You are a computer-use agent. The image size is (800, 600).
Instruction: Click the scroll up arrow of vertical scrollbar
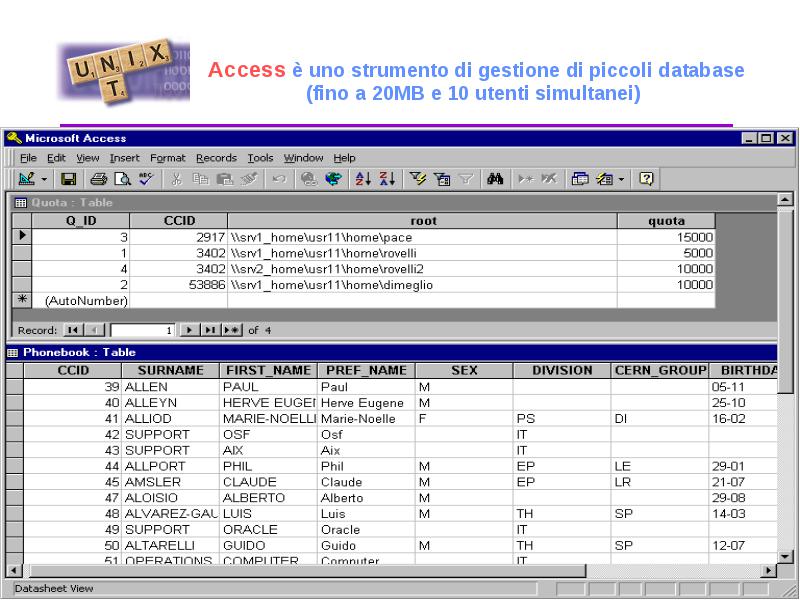[x=785, y=199]
